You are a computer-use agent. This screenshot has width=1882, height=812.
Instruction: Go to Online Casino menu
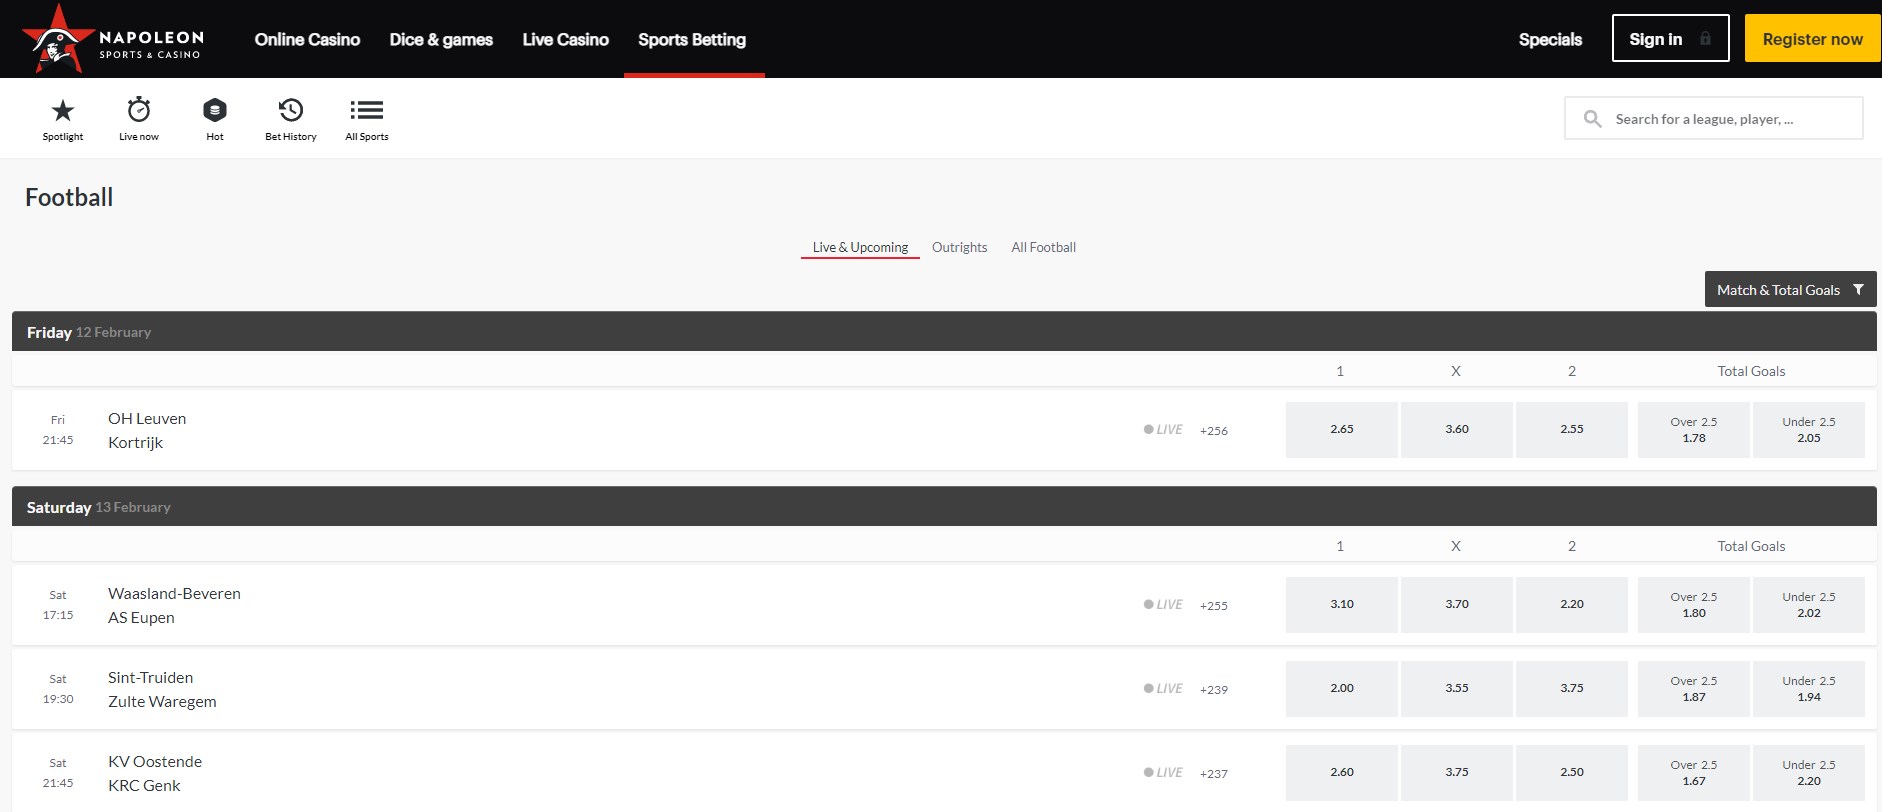[307, 39]
